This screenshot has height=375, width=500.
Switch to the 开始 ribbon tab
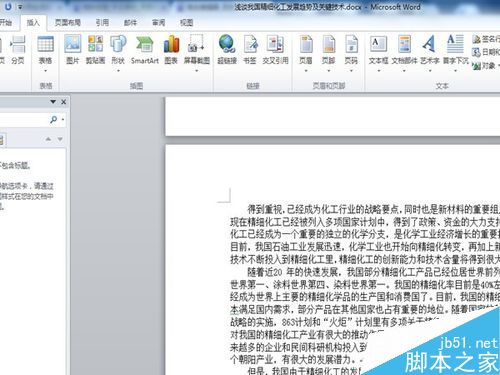(x=5, y=22)
